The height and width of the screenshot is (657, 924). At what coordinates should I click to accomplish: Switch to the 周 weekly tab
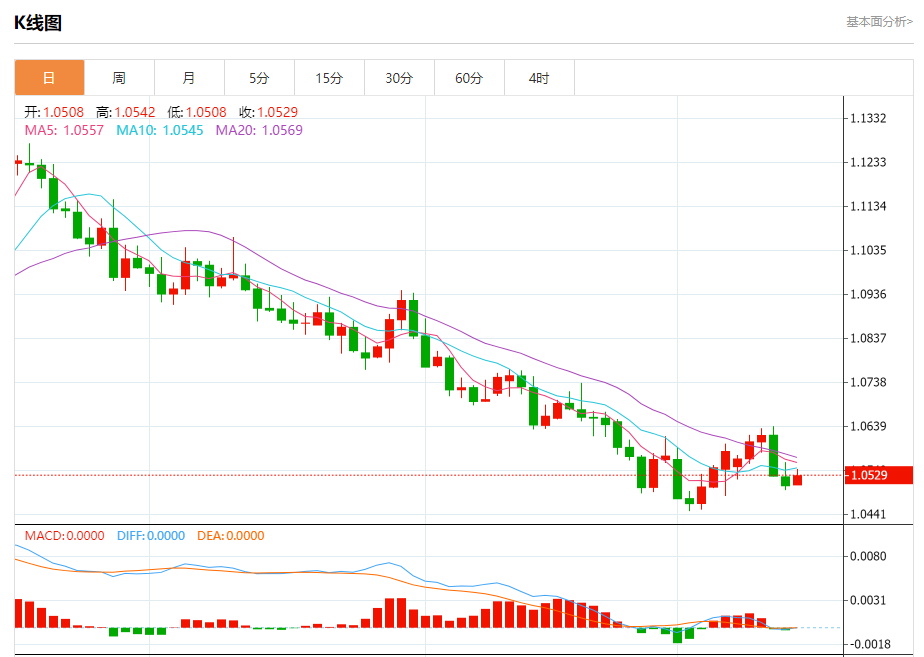[120, 78]
